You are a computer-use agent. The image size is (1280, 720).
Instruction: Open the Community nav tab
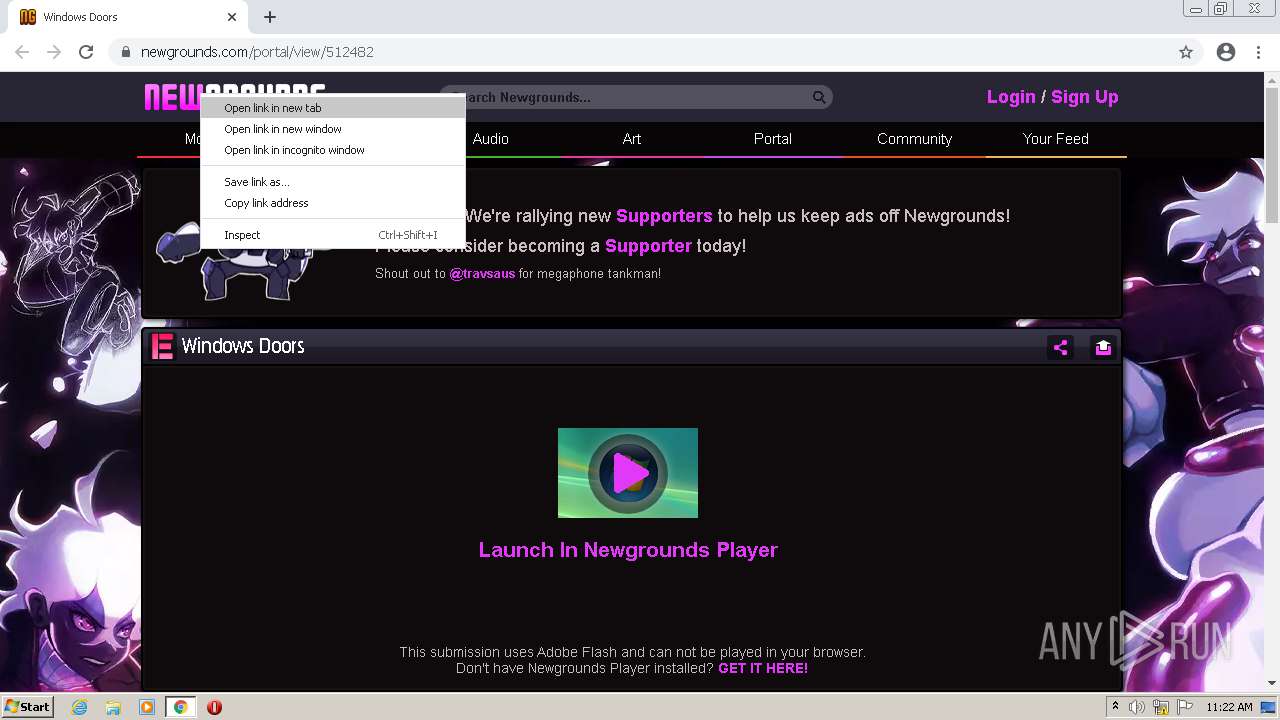coord(914,139)
